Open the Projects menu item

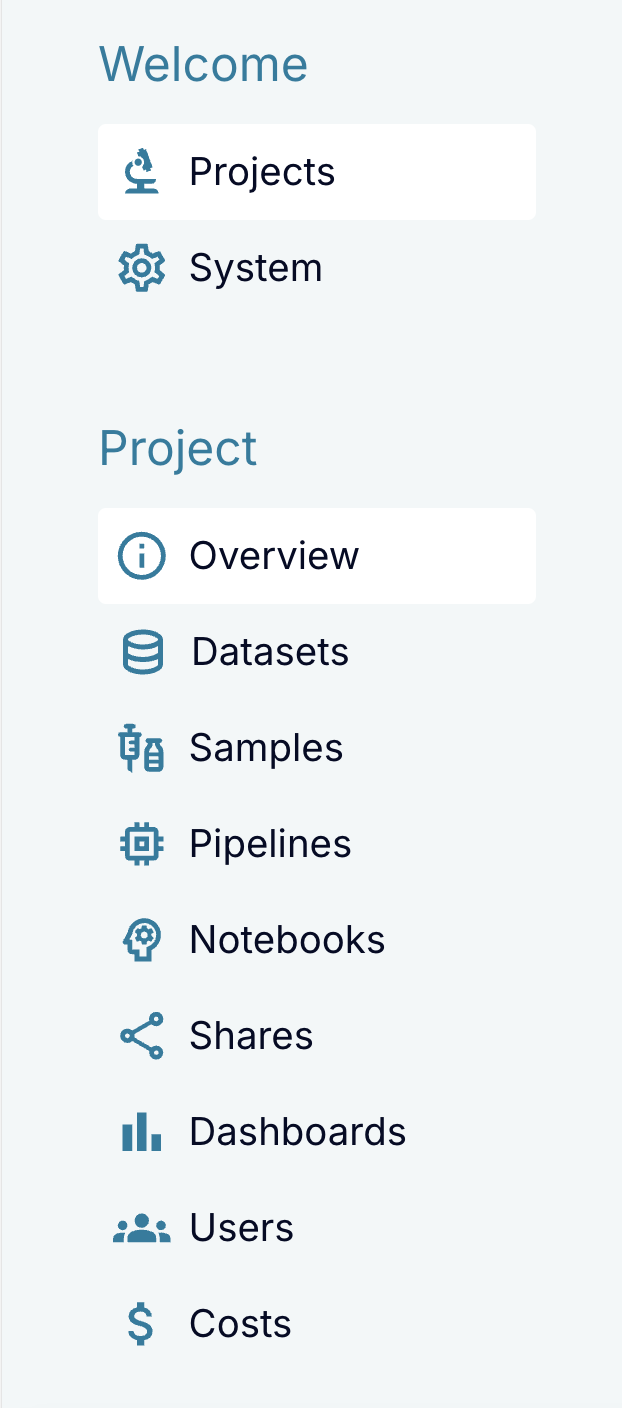[317, 172]
